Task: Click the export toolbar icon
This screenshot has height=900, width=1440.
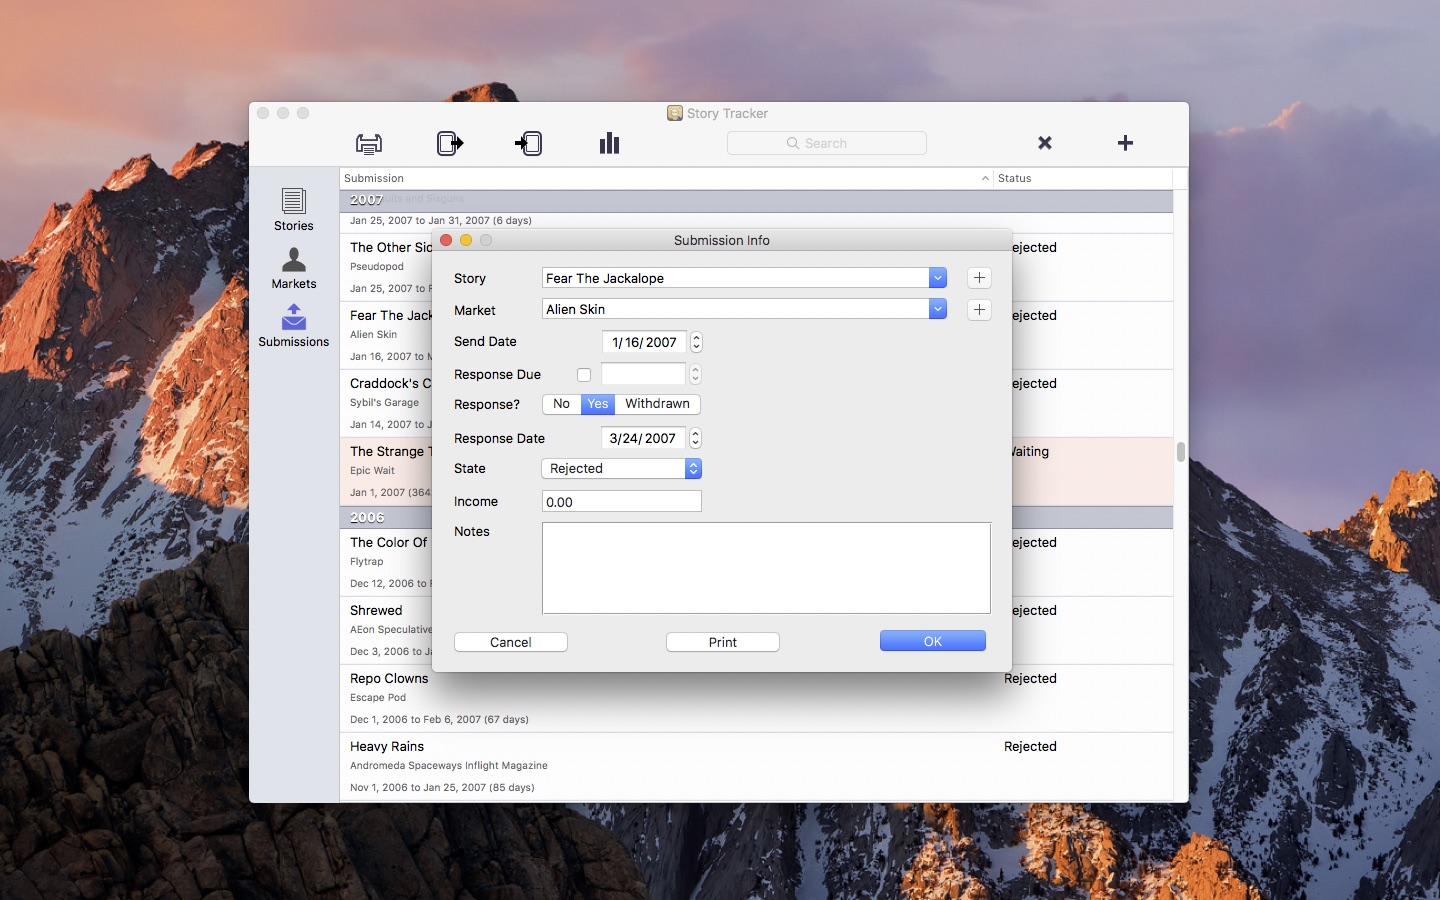Action: point(450,144)
